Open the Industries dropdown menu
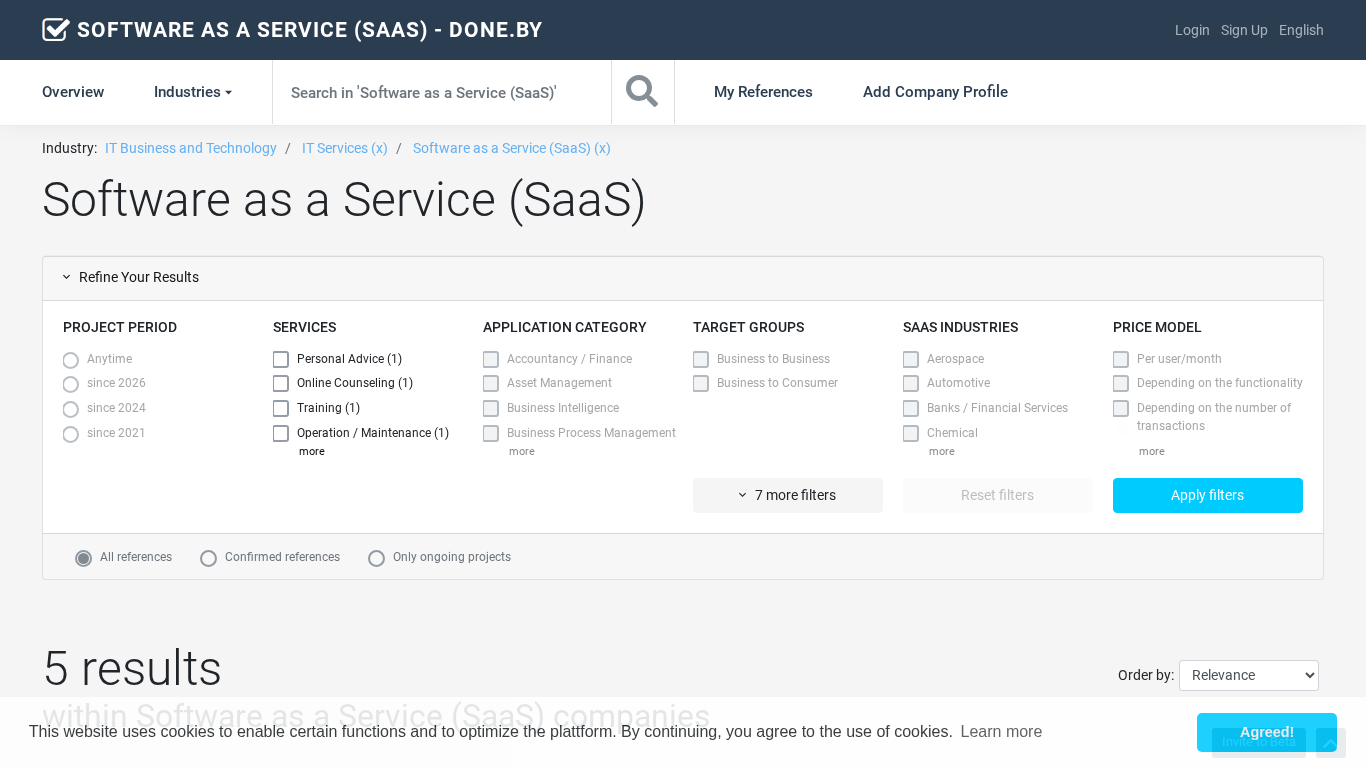This screenshot has width=1366, height=768. [x=192, y=92]
